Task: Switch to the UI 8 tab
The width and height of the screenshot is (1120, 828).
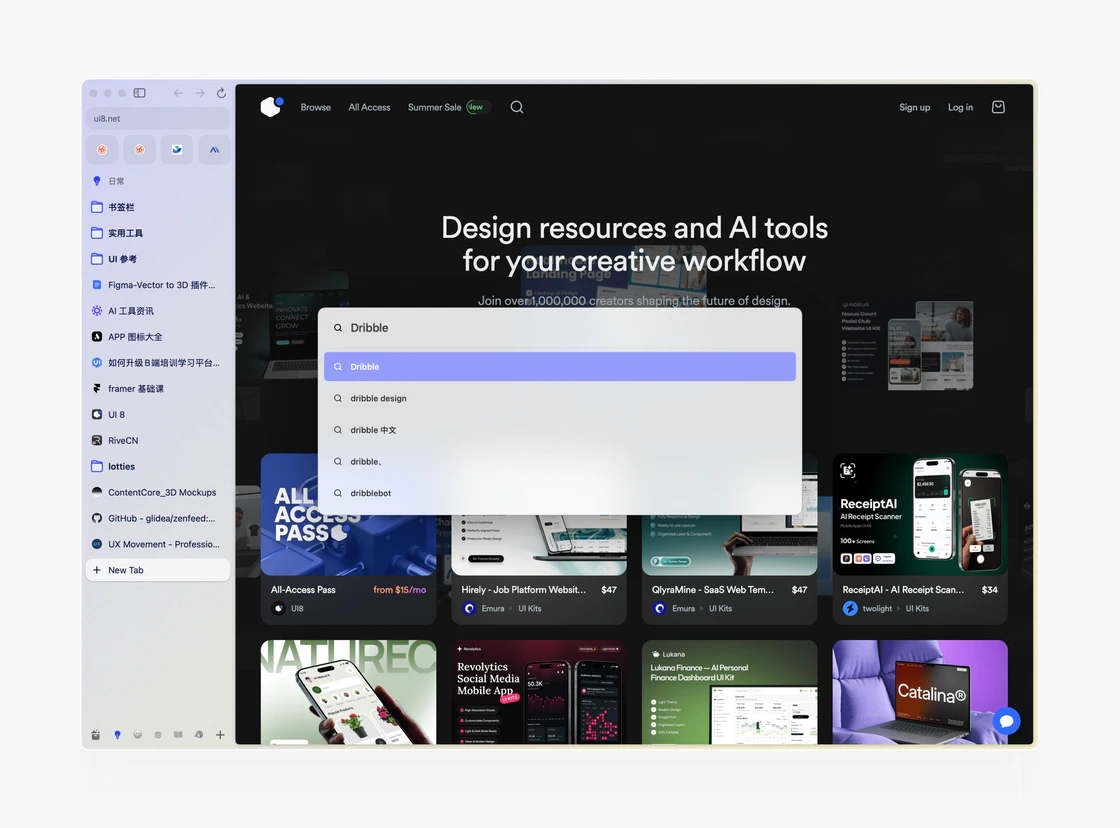Action: pos(158,414)
